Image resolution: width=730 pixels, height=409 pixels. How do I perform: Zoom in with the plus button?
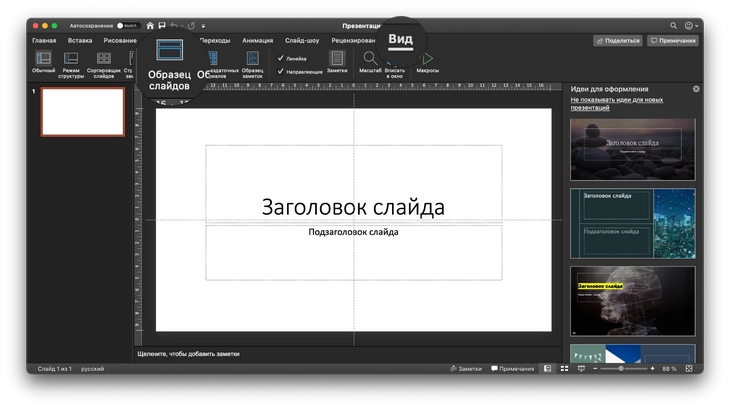coord(652,369)
